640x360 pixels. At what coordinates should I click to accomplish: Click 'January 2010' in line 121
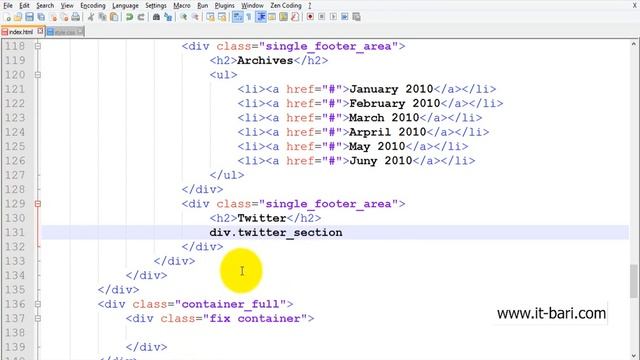tap(391, 89)
